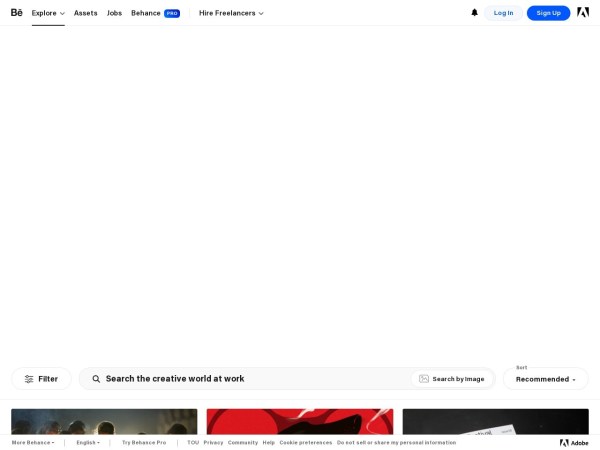This screenshot has height=450, width=600.
Task: Open the notifications bell
Action: click(x=474, y=13)
